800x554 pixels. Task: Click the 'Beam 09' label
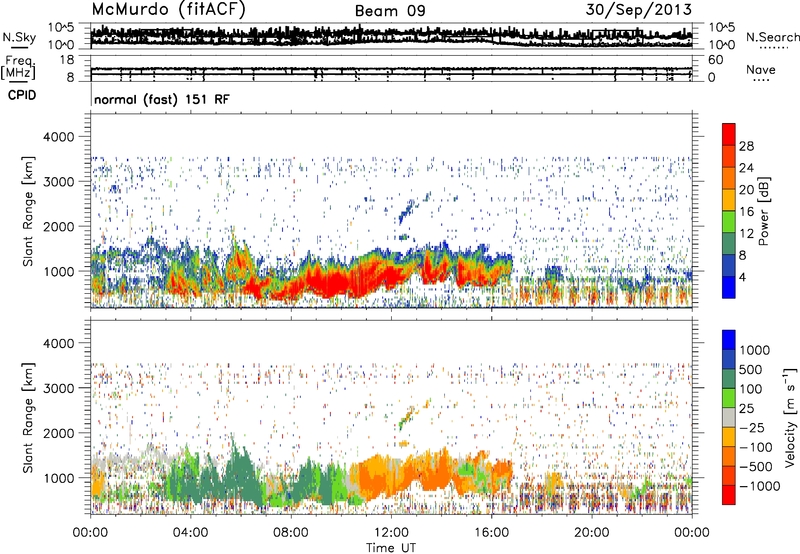tap(390, 11)
